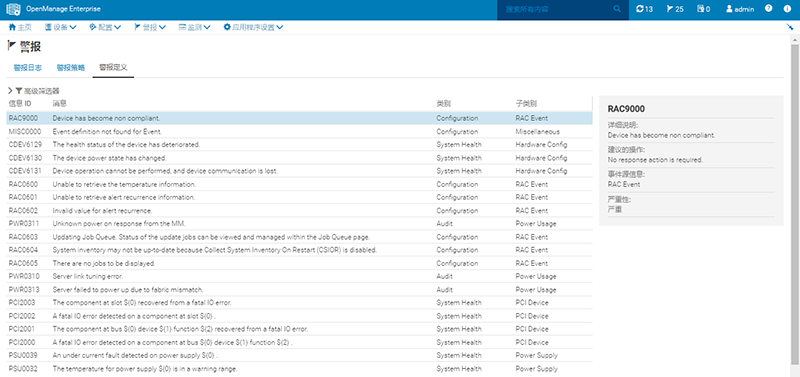The width and height of the screenshot is (800, 377).
Task: Select the PCI2001 row
Action: tap(299, 330)
